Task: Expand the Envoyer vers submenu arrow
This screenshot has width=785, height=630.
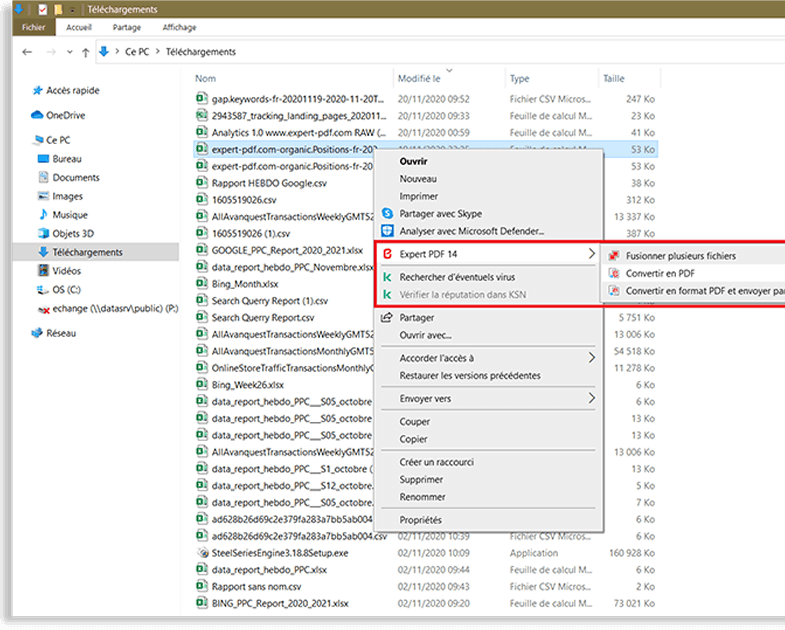Action: [592, 398]
